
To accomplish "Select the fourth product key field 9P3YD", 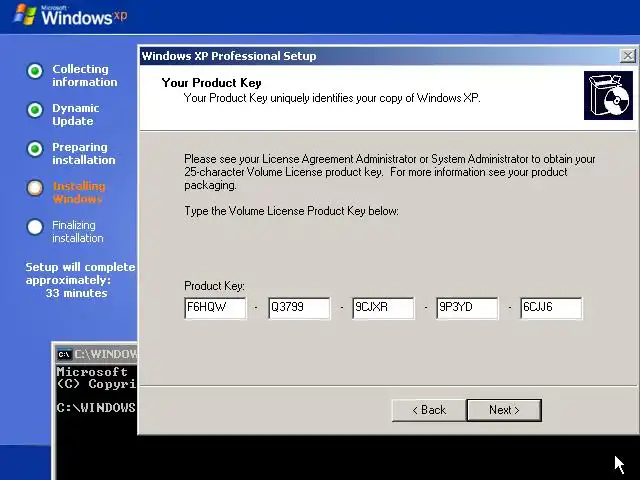I will tap(467, 308).
